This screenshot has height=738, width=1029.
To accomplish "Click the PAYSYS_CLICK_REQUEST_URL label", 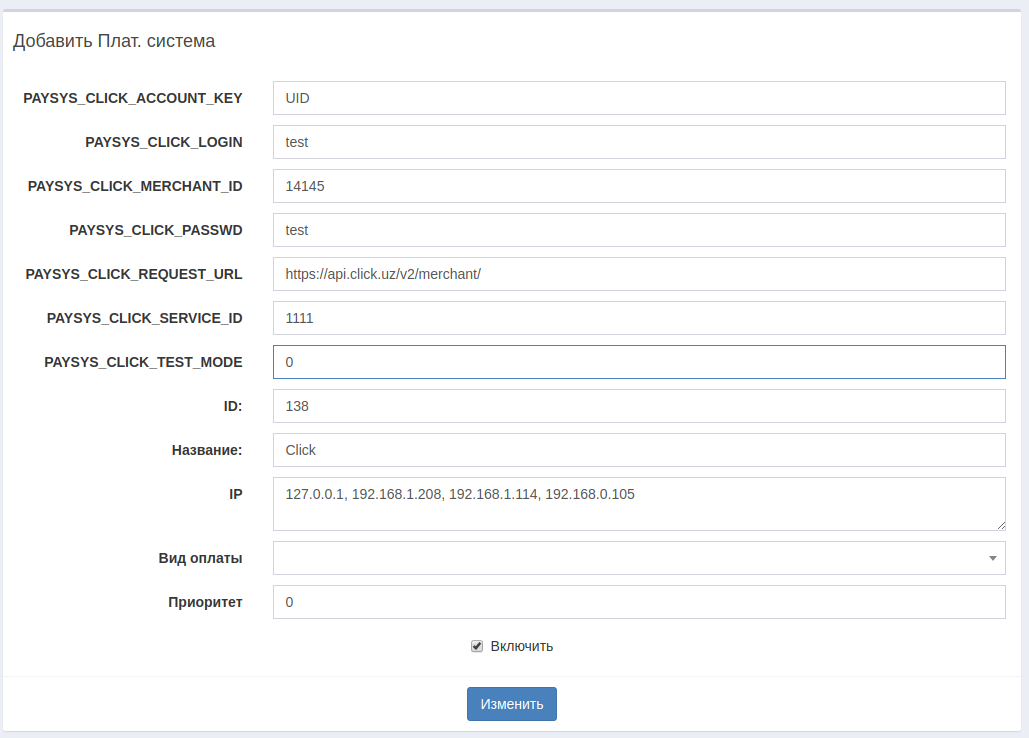I will [134, 274].
